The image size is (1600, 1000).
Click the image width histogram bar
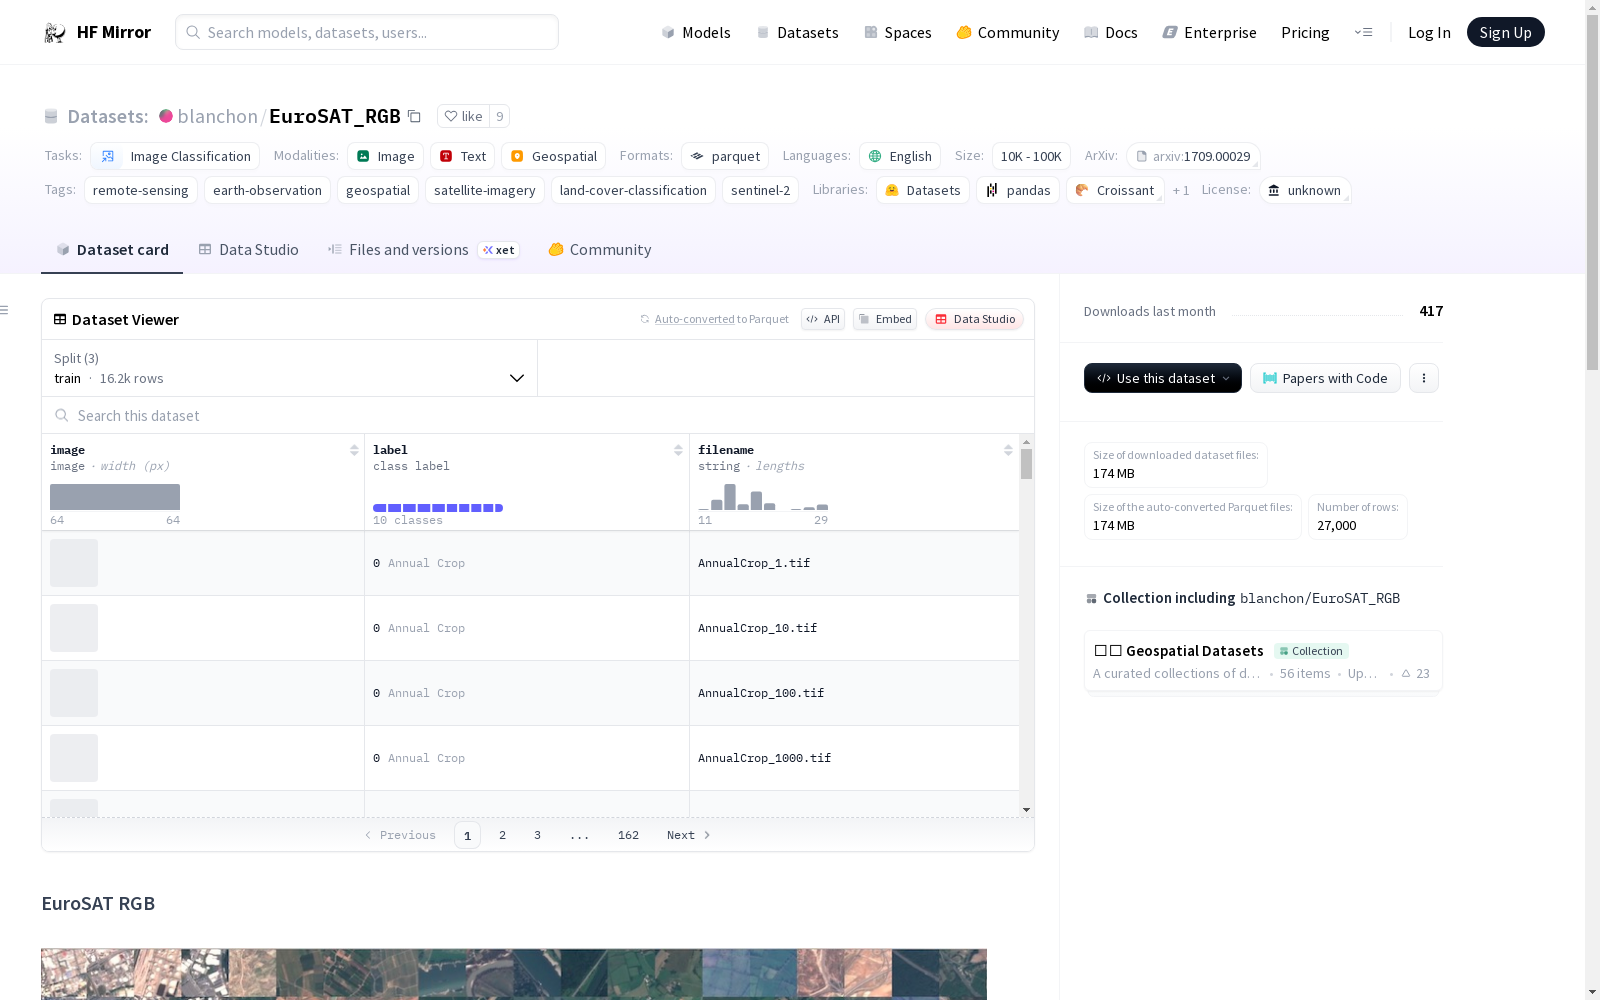tap(115, 497)
